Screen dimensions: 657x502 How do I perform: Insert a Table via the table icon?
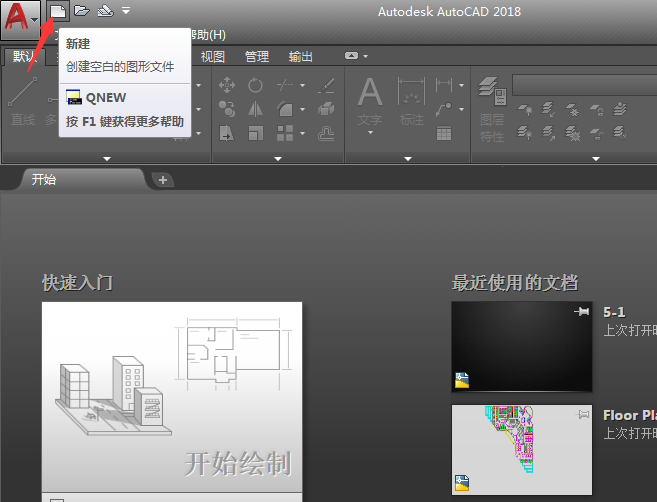(444, 134)
